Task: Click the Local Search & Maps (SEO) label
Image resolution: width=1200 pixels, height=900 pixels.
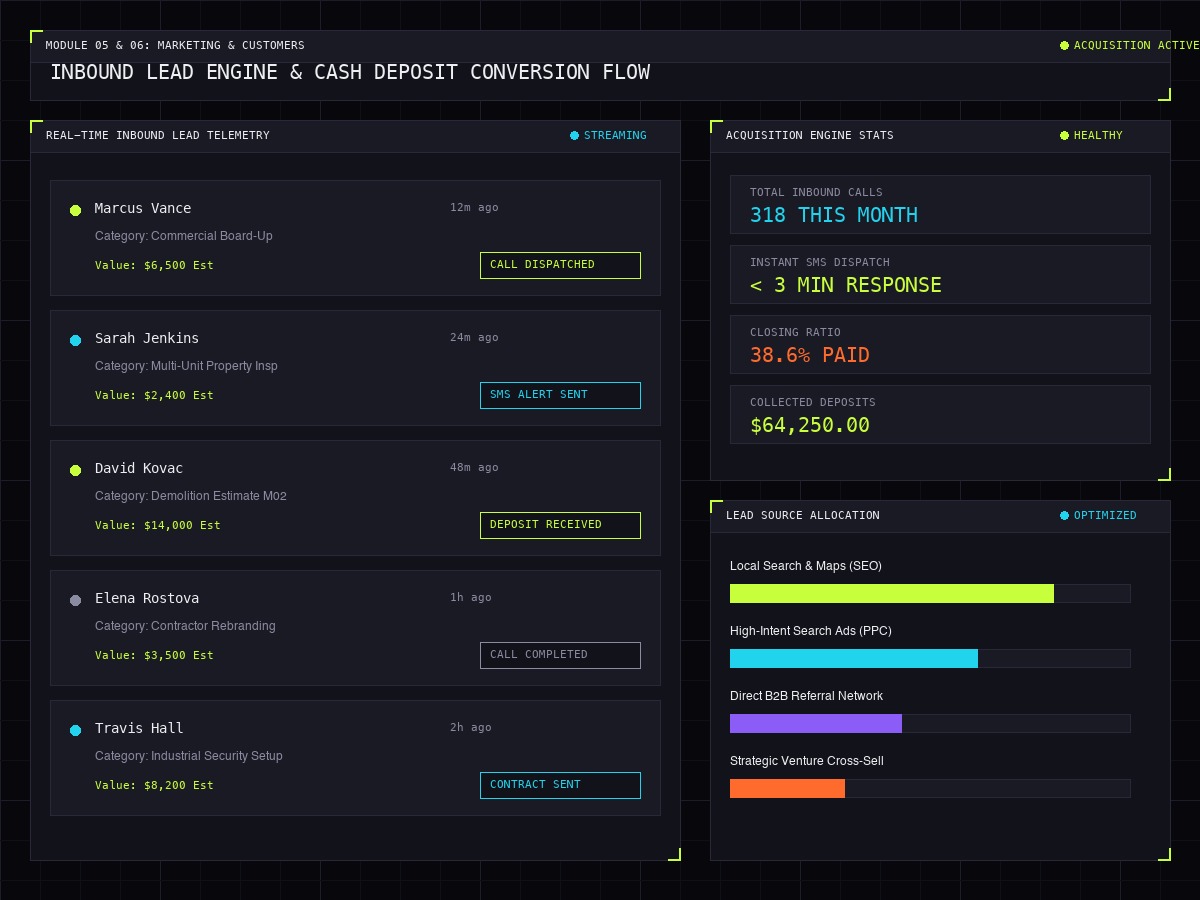Action: tap(806, 566)
